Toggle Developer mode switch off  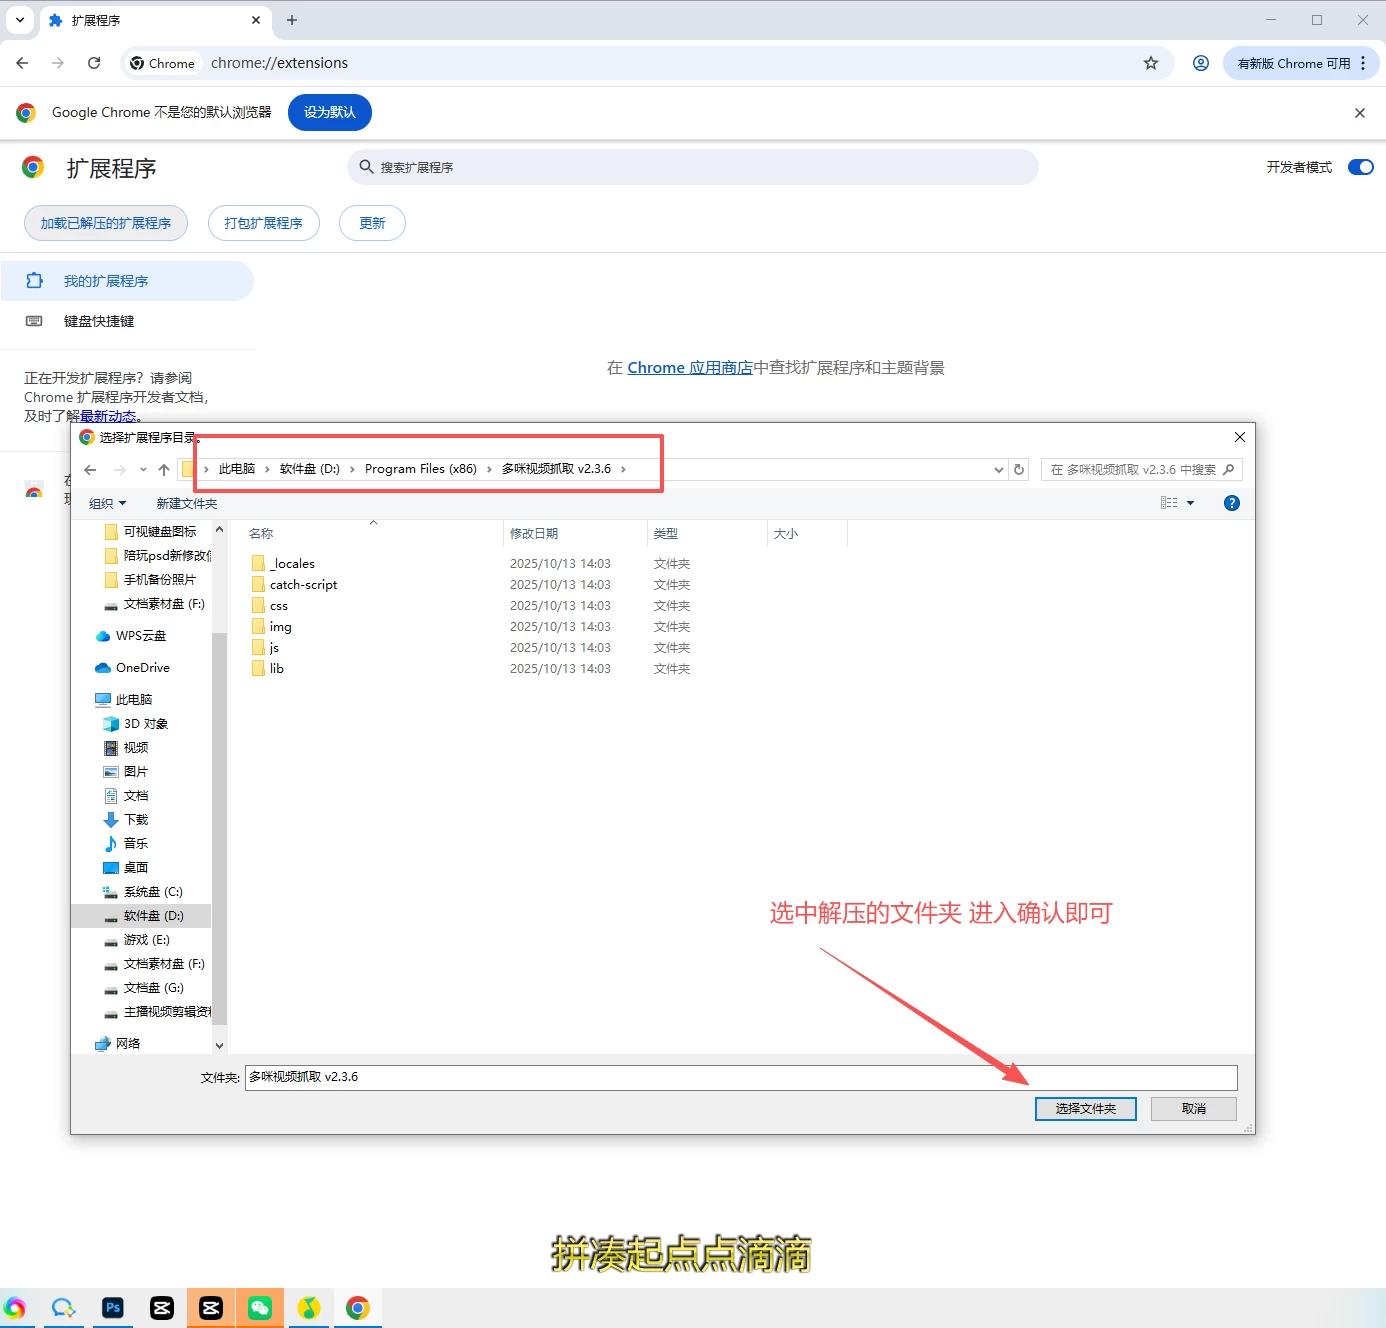pos(1360,167)
